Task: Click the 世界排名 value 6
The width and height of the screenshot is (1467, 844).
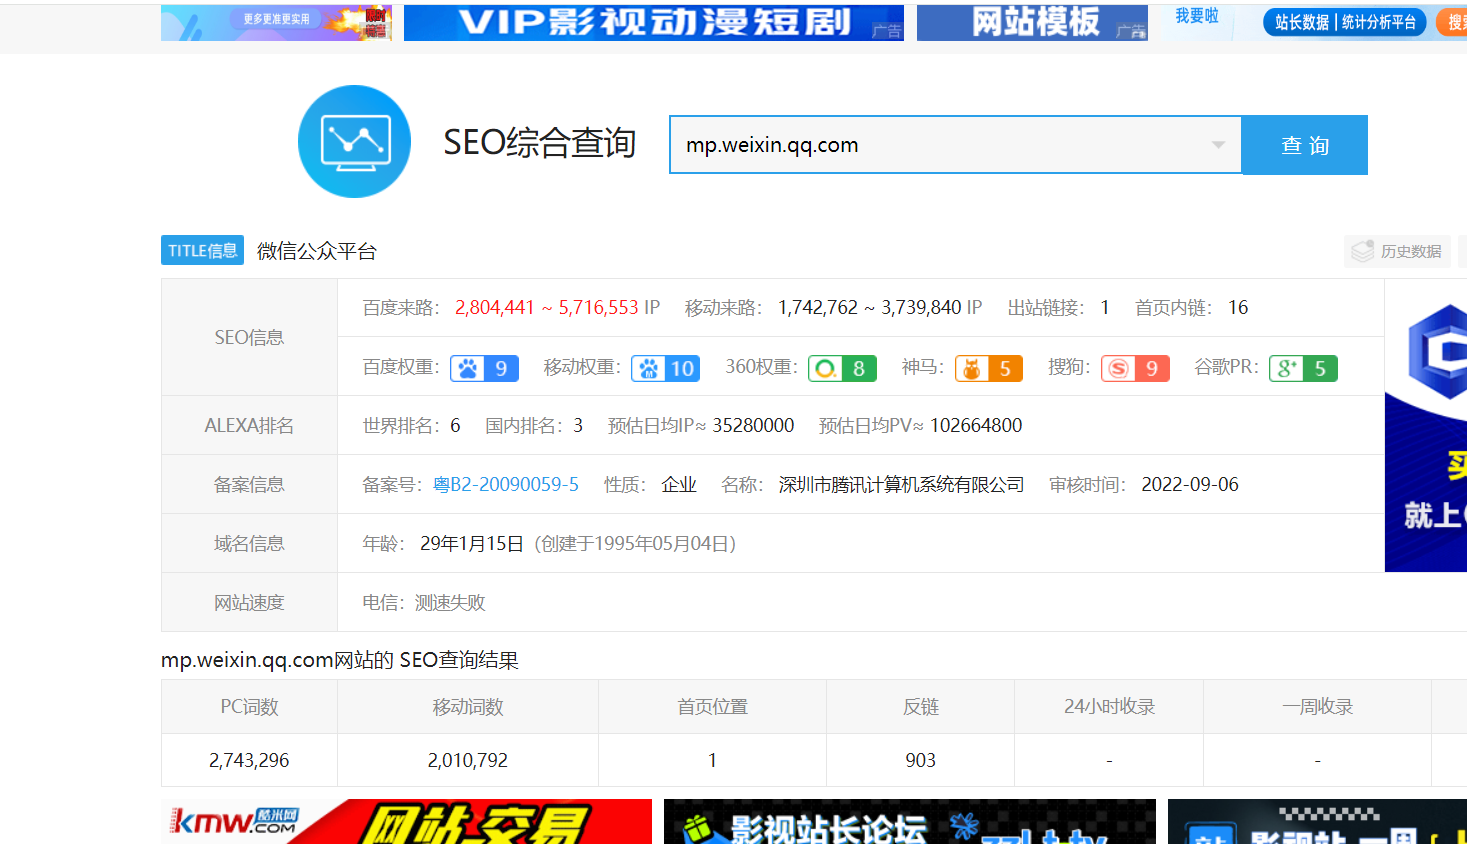Action: point(455,426)
